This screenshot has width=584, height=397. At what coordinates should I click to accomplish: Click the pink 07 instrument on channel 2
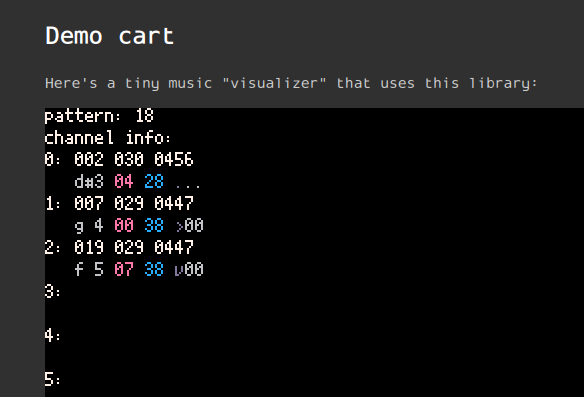click(124, 270)
